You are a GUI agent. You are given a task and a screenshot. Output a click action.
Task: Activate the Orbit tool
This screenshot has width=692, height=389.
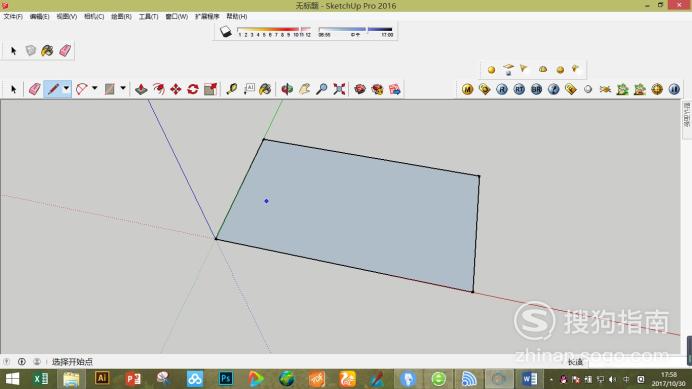click(x=287, y=89)
